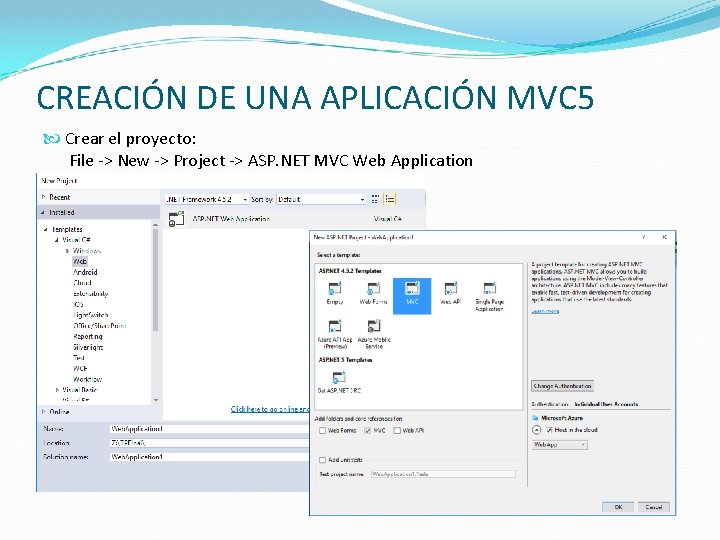Click the Test project name field
Image resolution: width=720 pixels, height=540 pixels.
[x=443, y=474]
